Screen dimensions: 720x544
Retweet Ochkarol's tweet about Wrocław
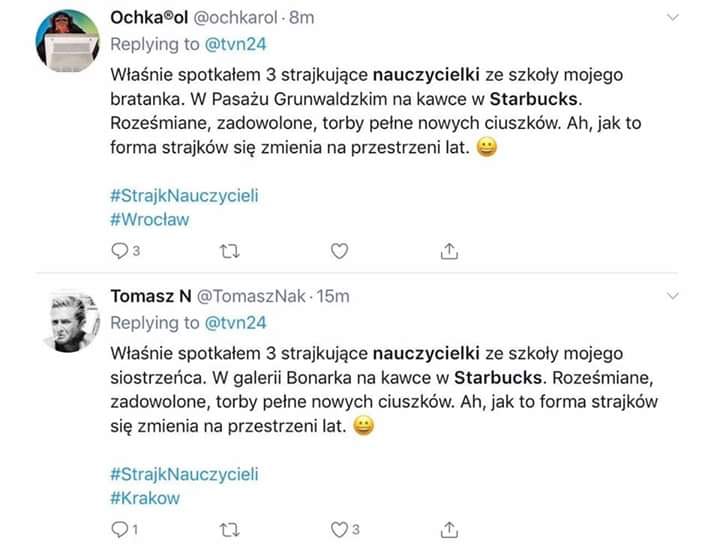[x=229, y=251]
